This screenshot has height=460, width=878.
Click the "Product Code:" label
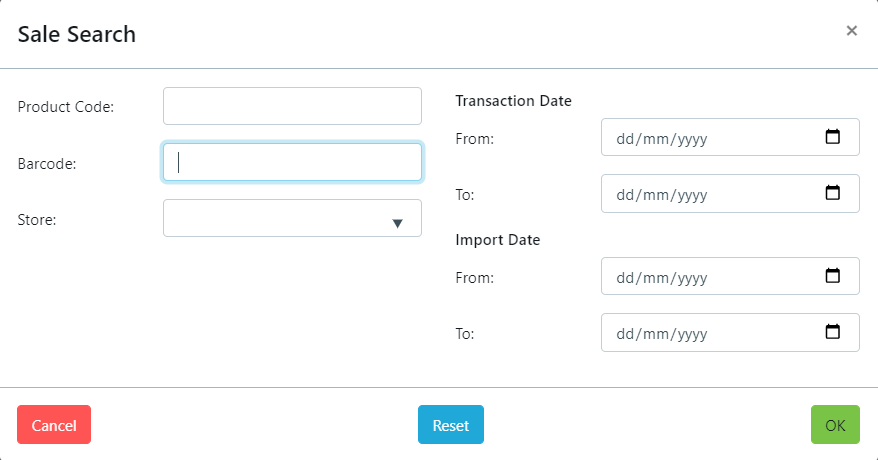point(66,106)
